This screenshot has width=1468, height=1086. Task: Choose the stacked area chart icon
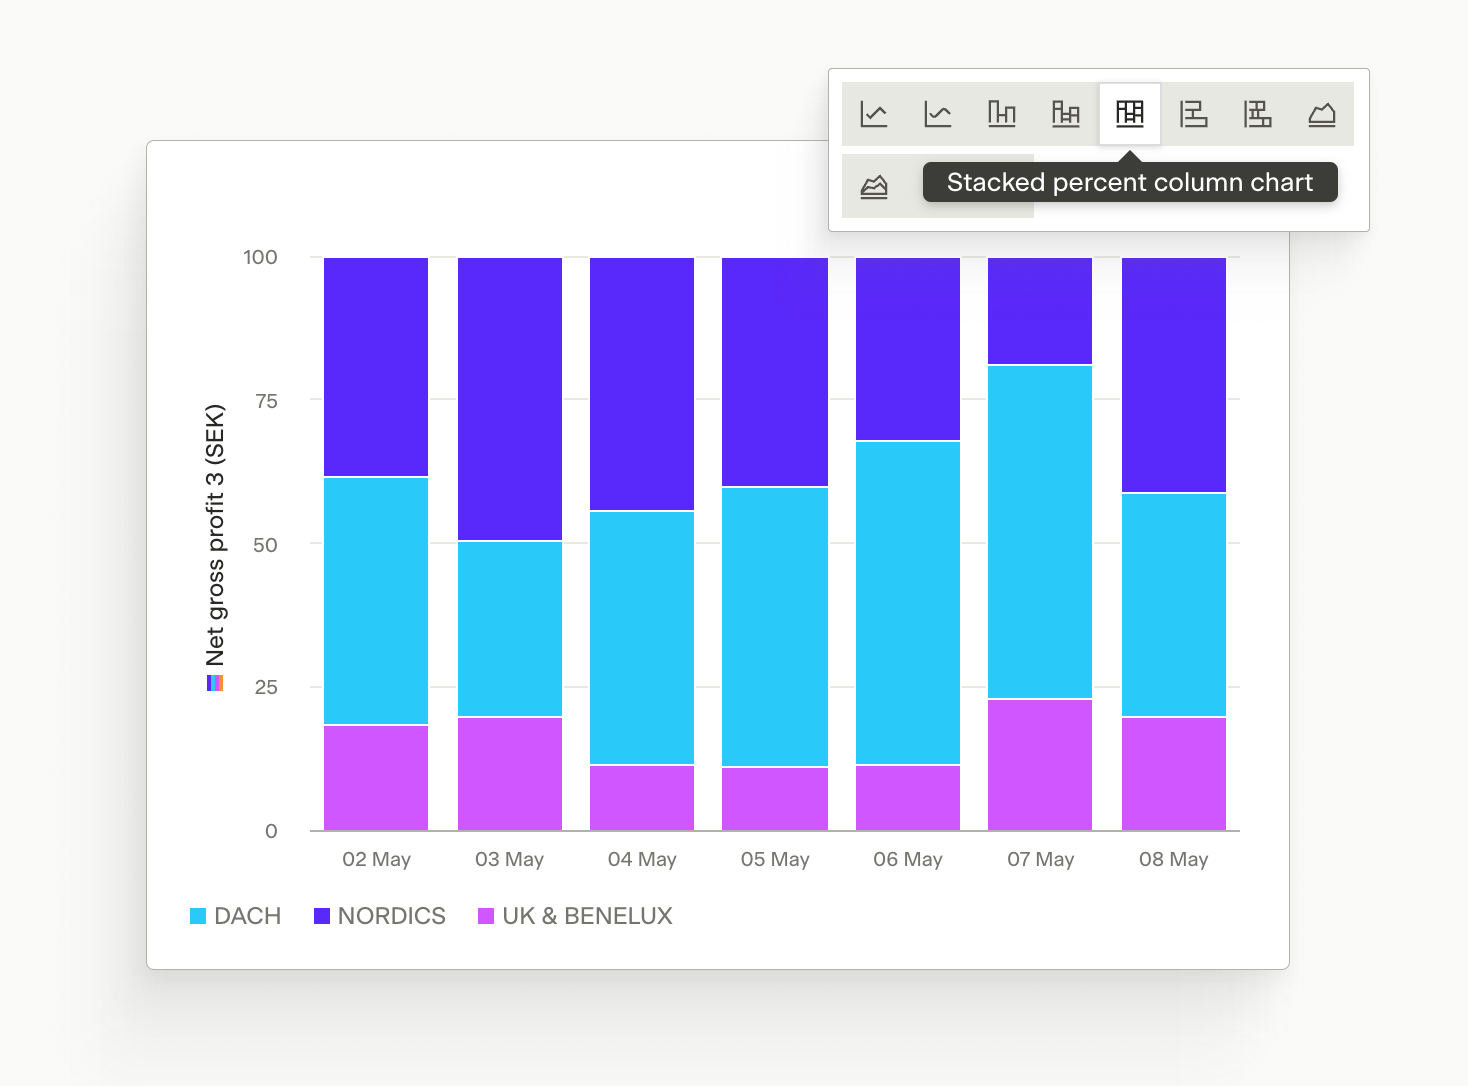coord(874,186)
